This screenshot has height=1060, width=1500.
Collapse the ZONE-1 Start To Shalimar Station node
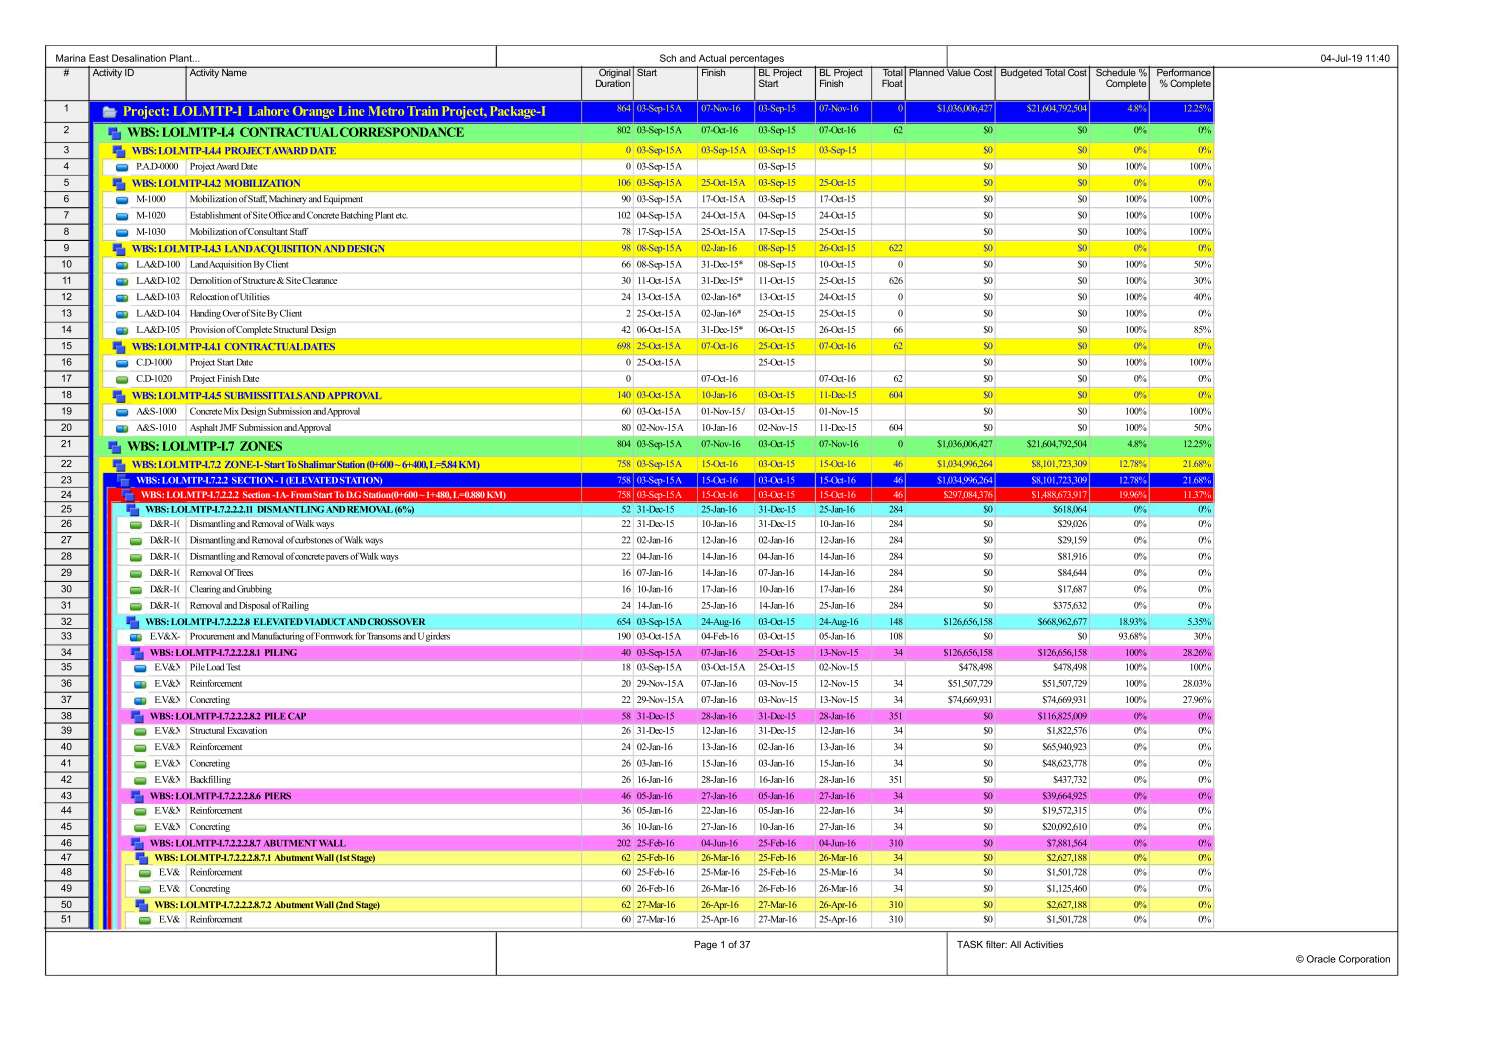(x=119, y=464)
